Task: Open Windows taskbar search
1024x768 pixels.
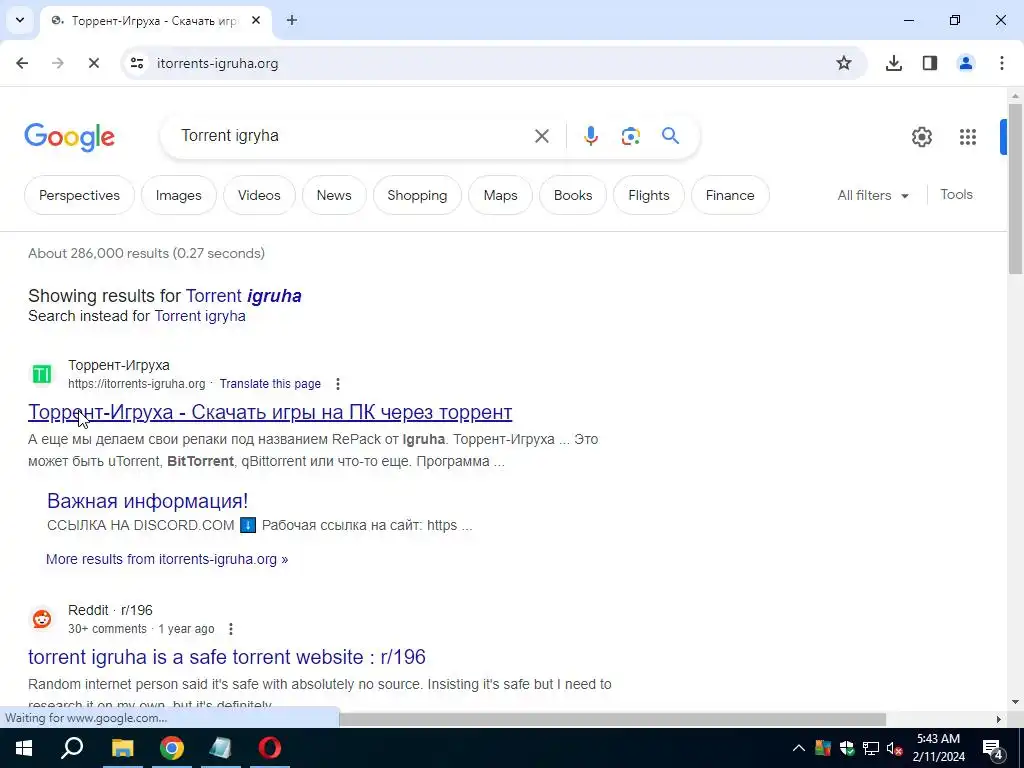Action: 72,748
